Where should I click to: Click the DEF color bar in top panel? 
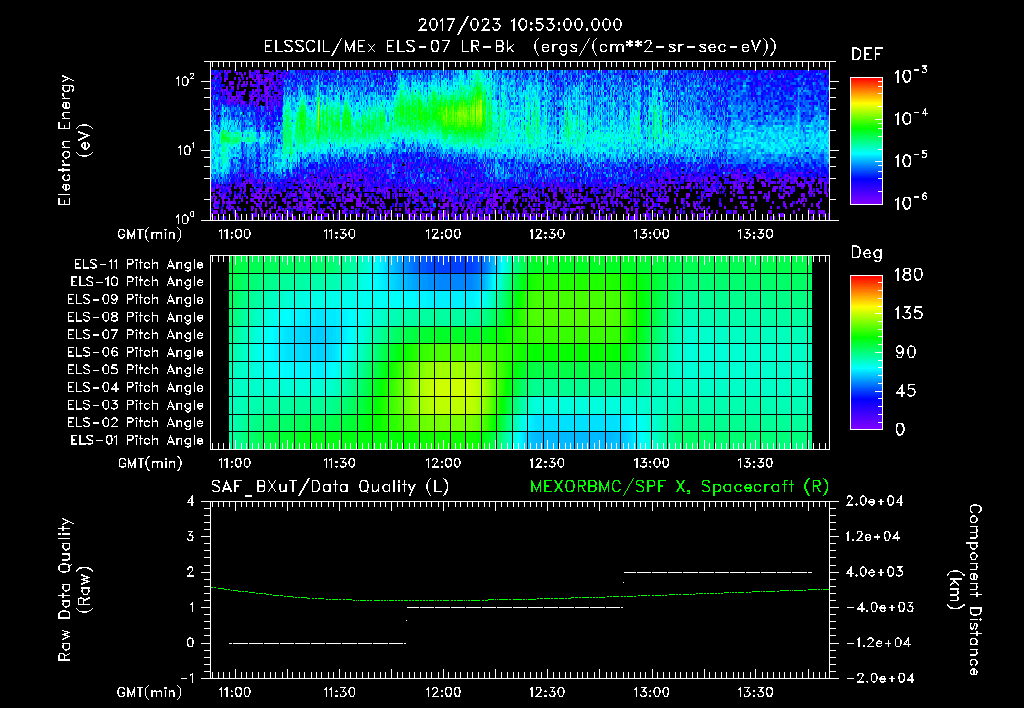866,140
